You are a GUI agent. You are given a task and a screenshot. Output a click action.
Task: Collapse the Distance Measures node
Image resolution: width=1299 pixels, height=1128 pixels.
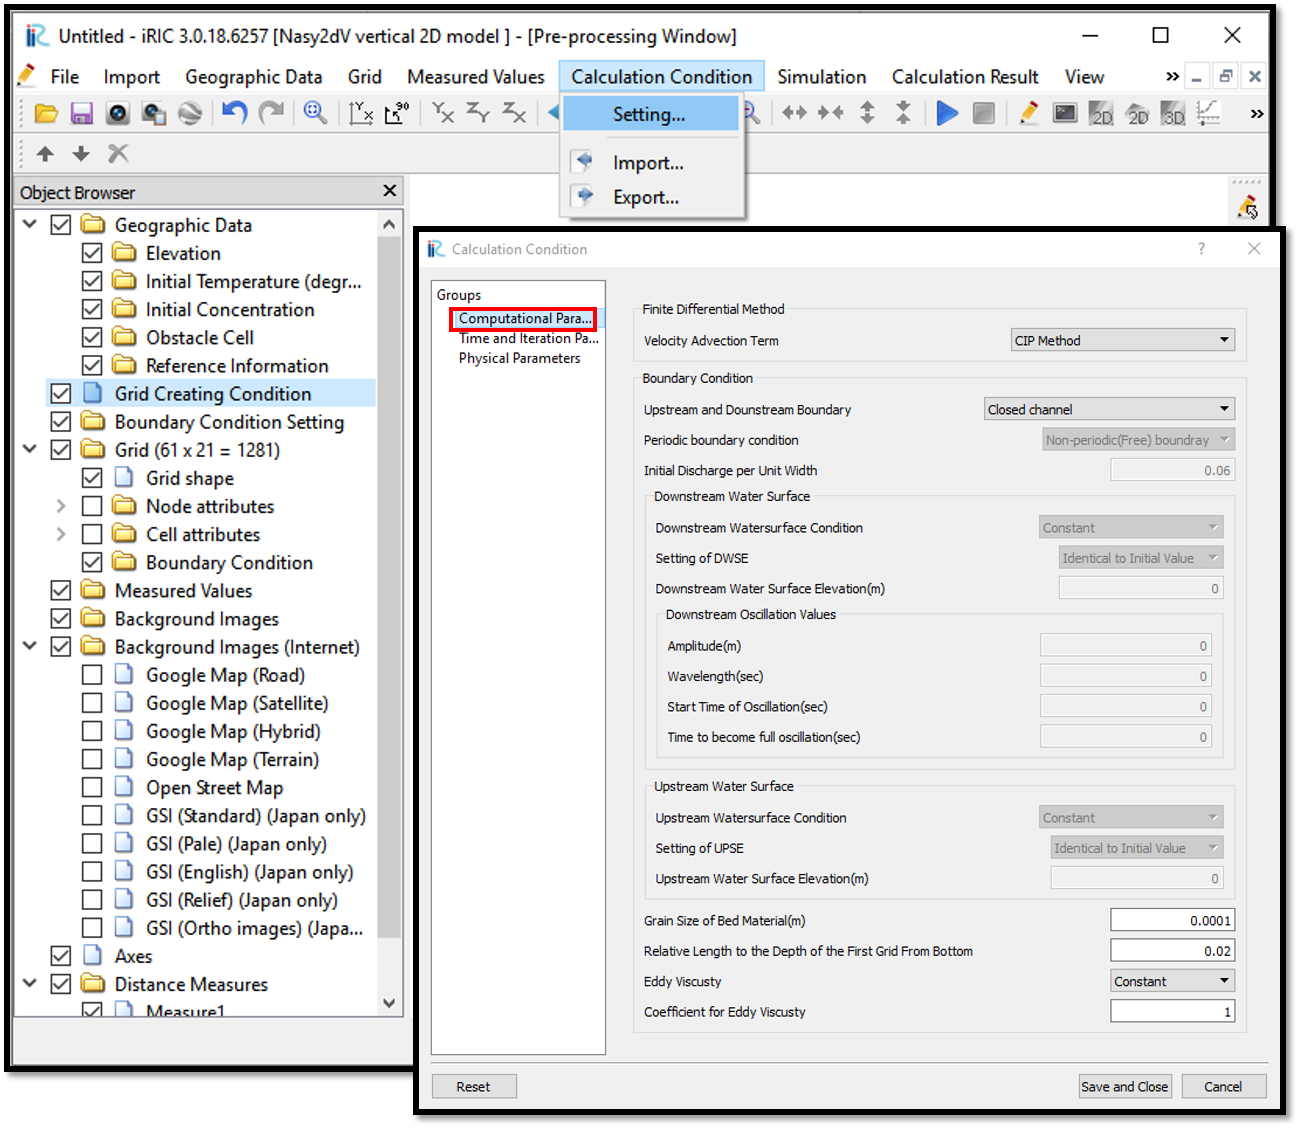[x=30, y=984]
